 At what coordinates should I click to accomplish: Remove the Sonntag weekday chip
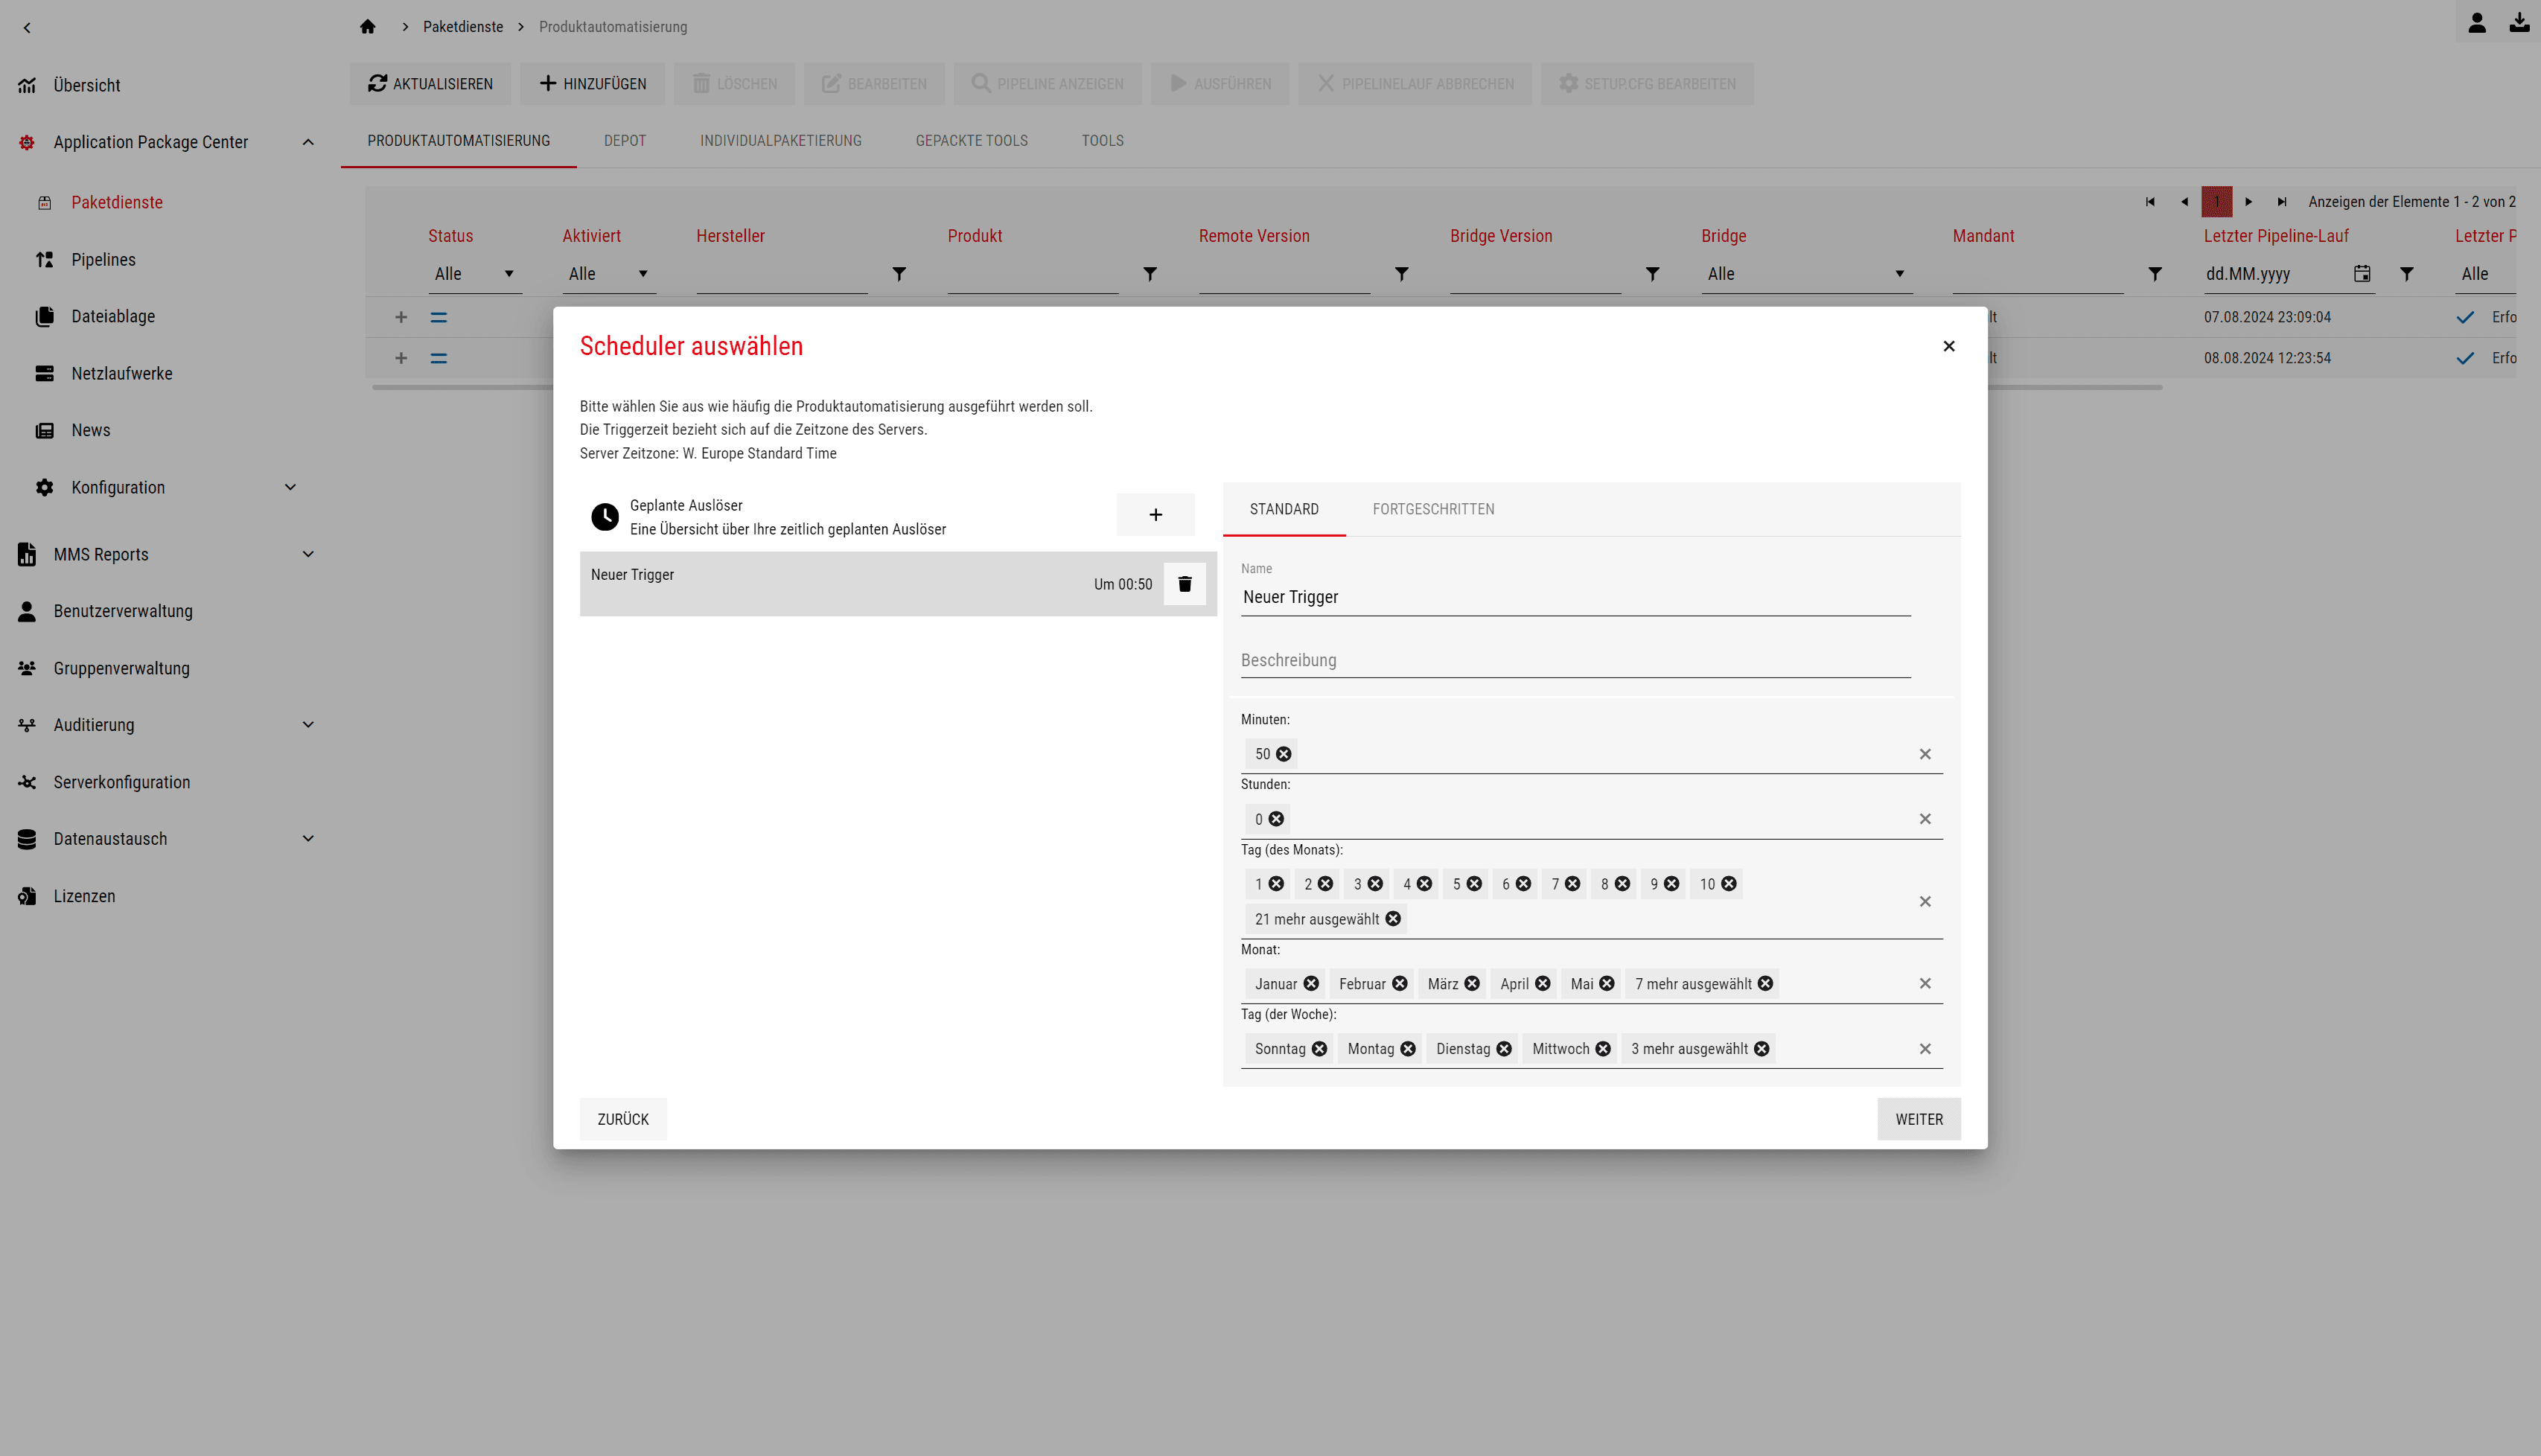[1319, 1049]
